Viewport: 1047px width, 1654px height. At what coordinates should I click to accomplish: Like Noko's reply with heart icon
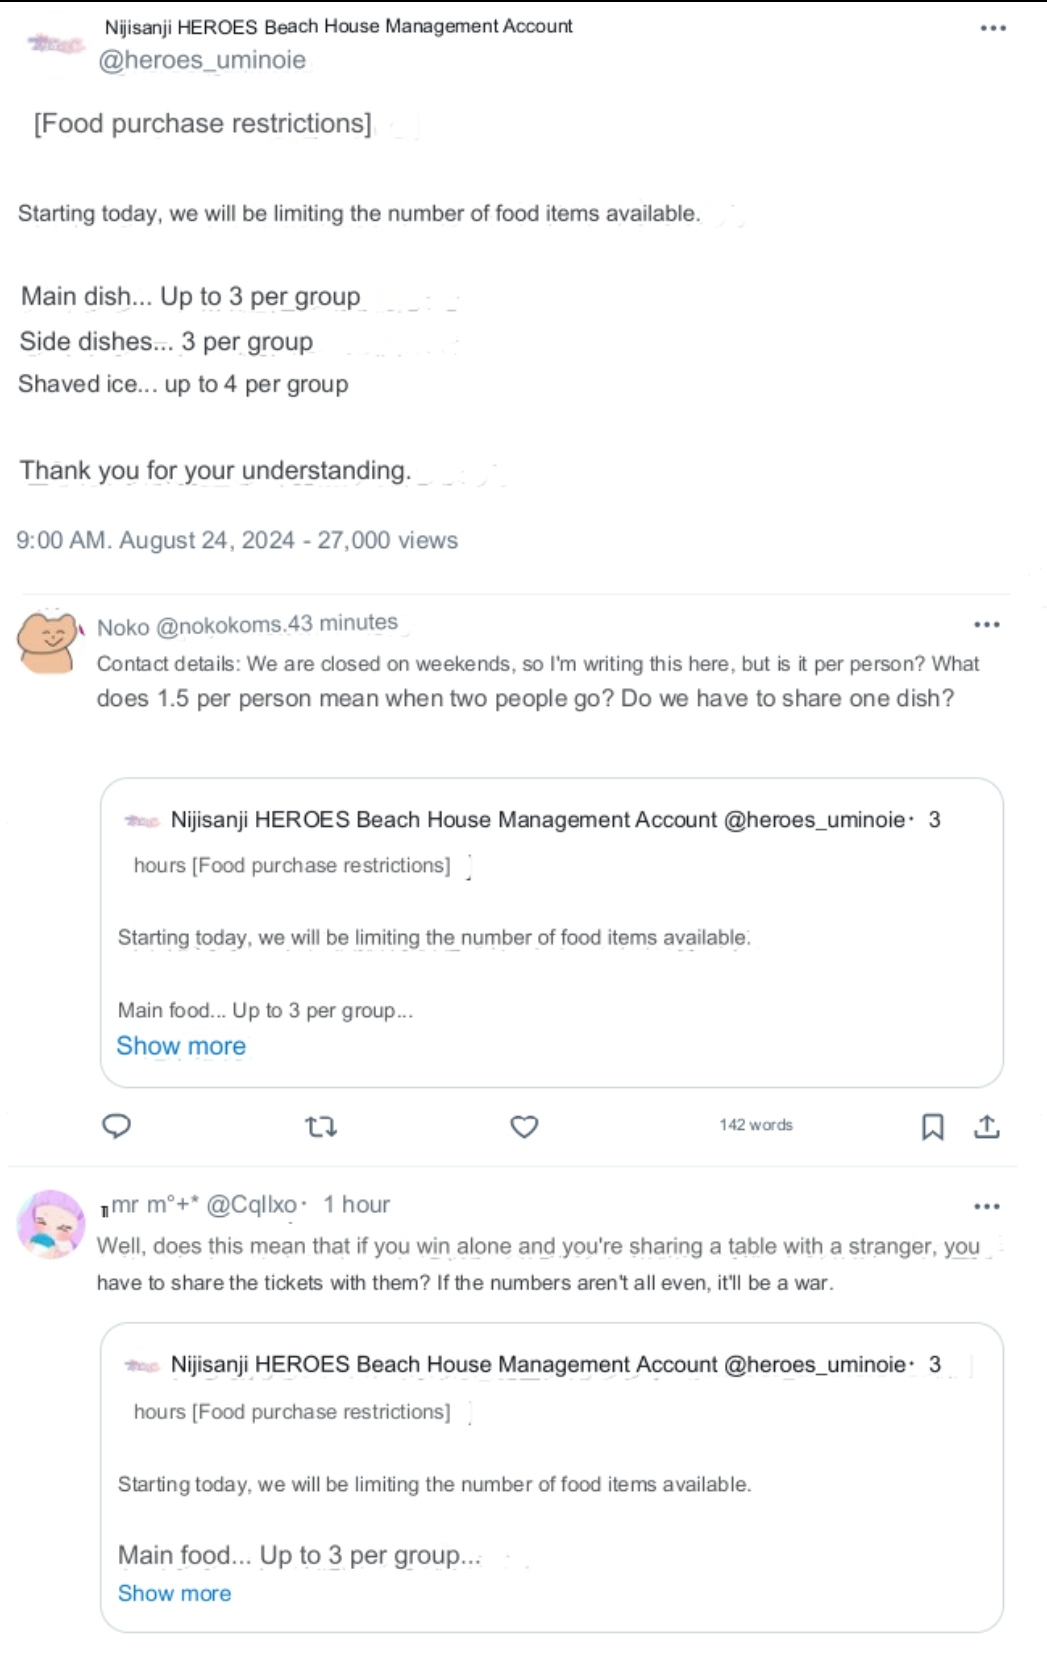point(524,1127)
